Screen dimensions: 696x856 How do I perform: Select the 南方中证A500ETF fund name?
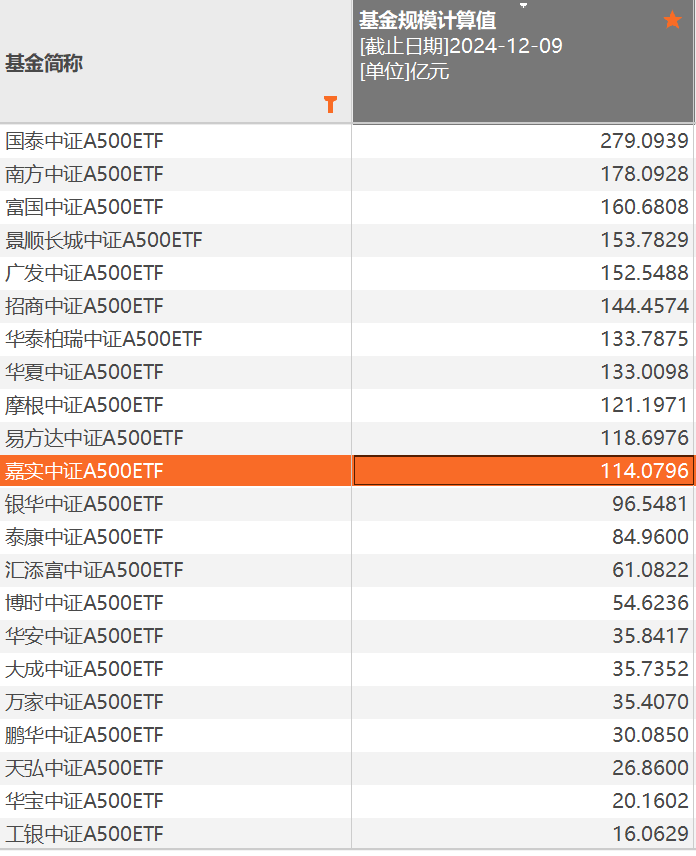click(84, 174)
